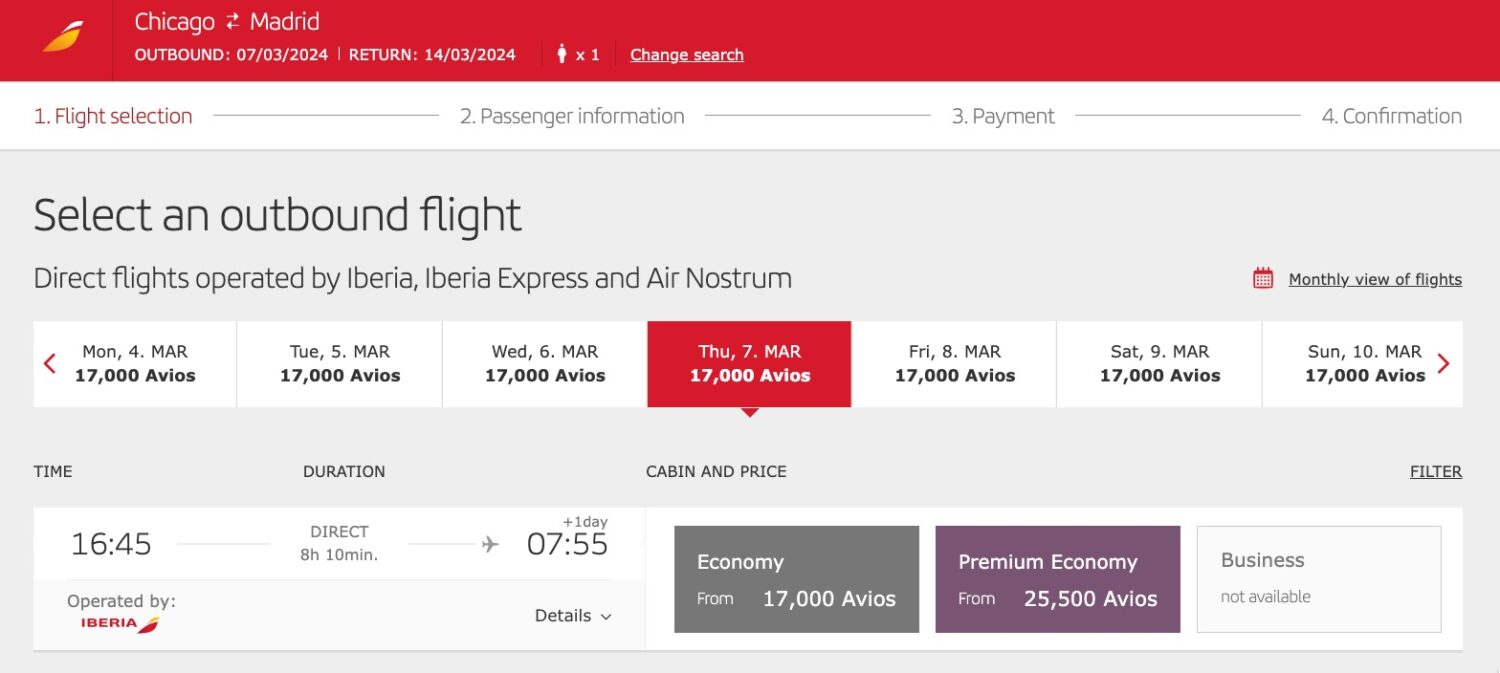Open the FILTER options
Image resolution: width=1500 pixels, height=673 pixels.
pos(1435,472)
